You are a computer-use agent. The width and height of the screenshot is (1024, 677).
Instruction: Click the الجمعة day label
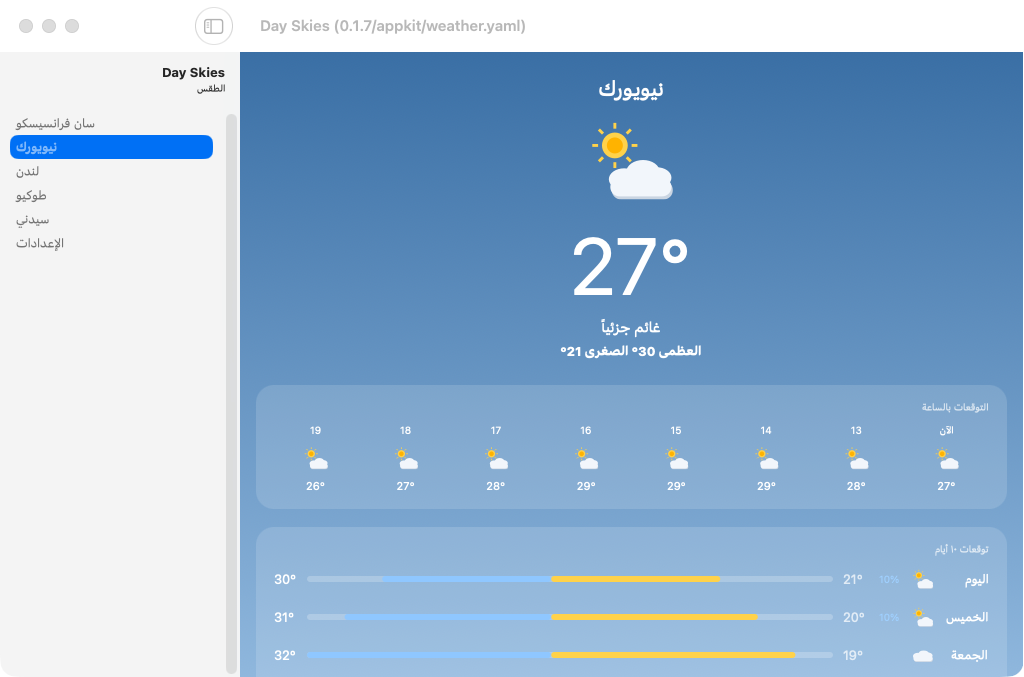tap(969, 655)
